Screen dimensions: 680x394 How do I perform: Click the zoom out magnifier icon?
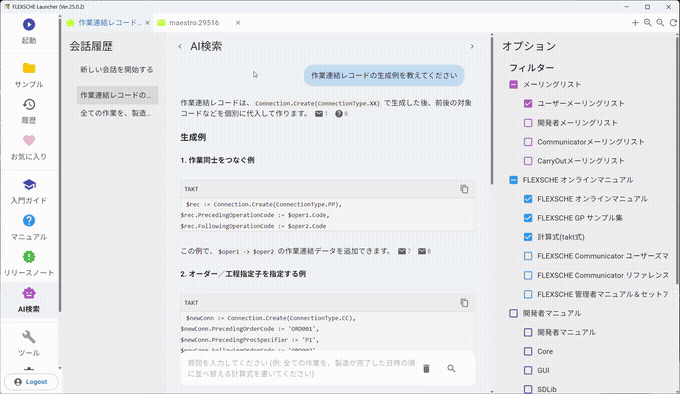tap(660, 23)
